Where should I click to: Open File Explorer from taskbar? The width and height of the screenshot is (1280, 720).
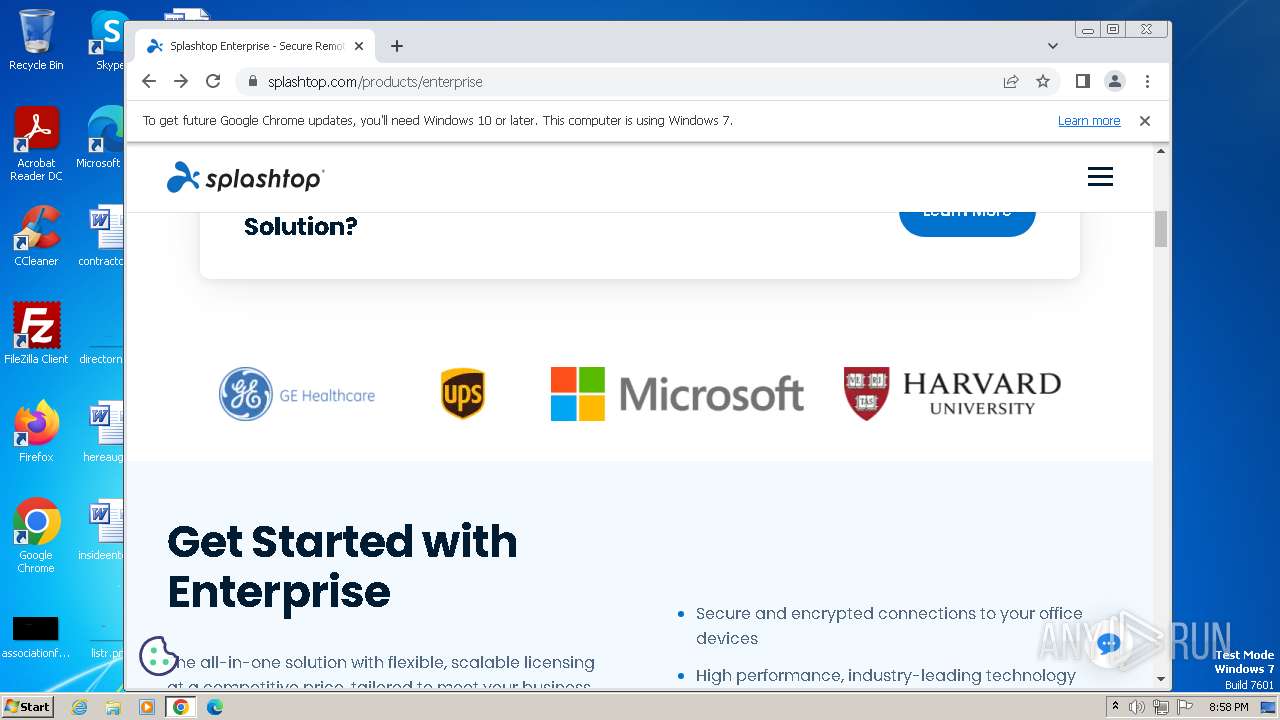click(x=113, y=707)
